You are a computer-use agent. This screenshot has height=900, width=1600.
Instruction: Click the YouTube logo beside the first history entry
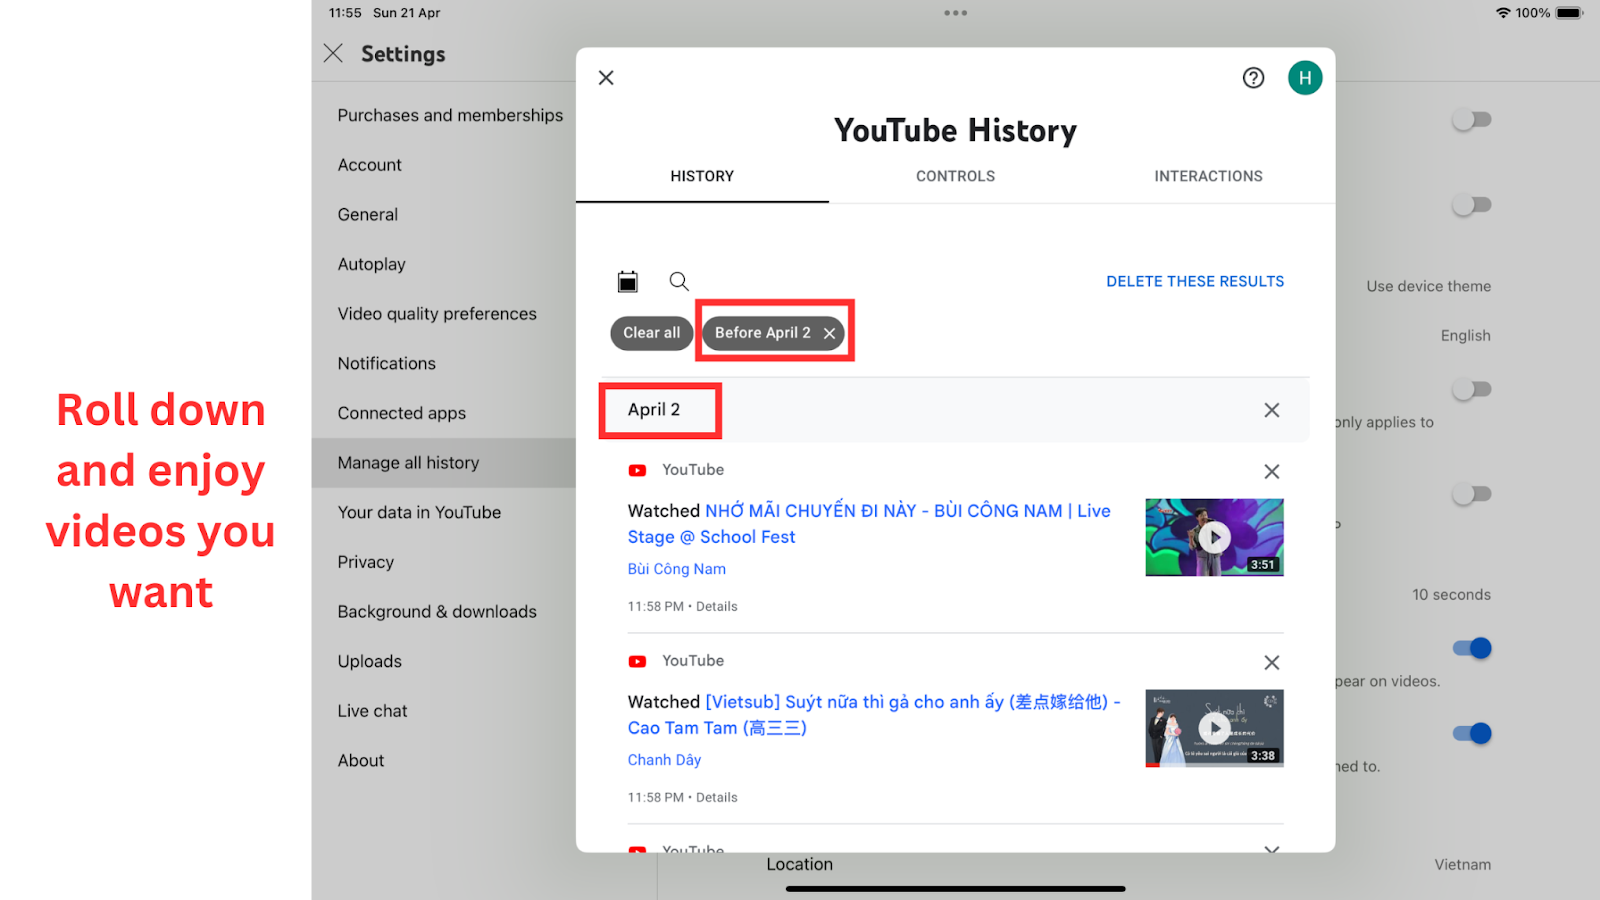637,470
